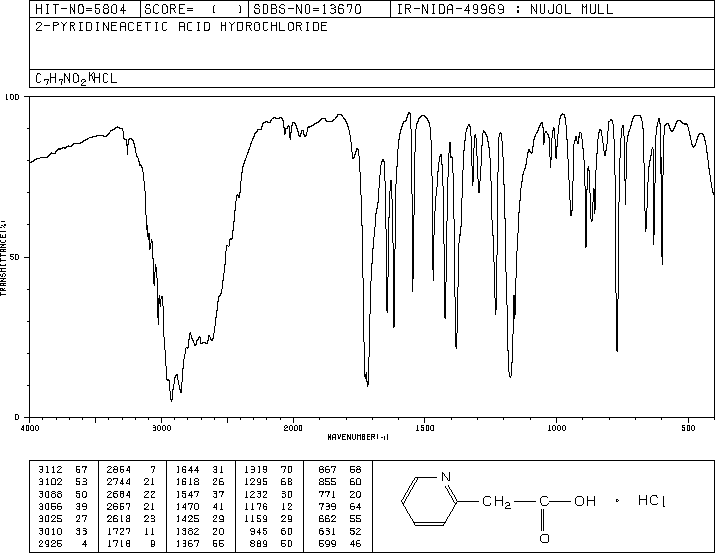Click the HCl label in the structure
Viewport: 715px width, 553px height.
[x=652, y=501]
